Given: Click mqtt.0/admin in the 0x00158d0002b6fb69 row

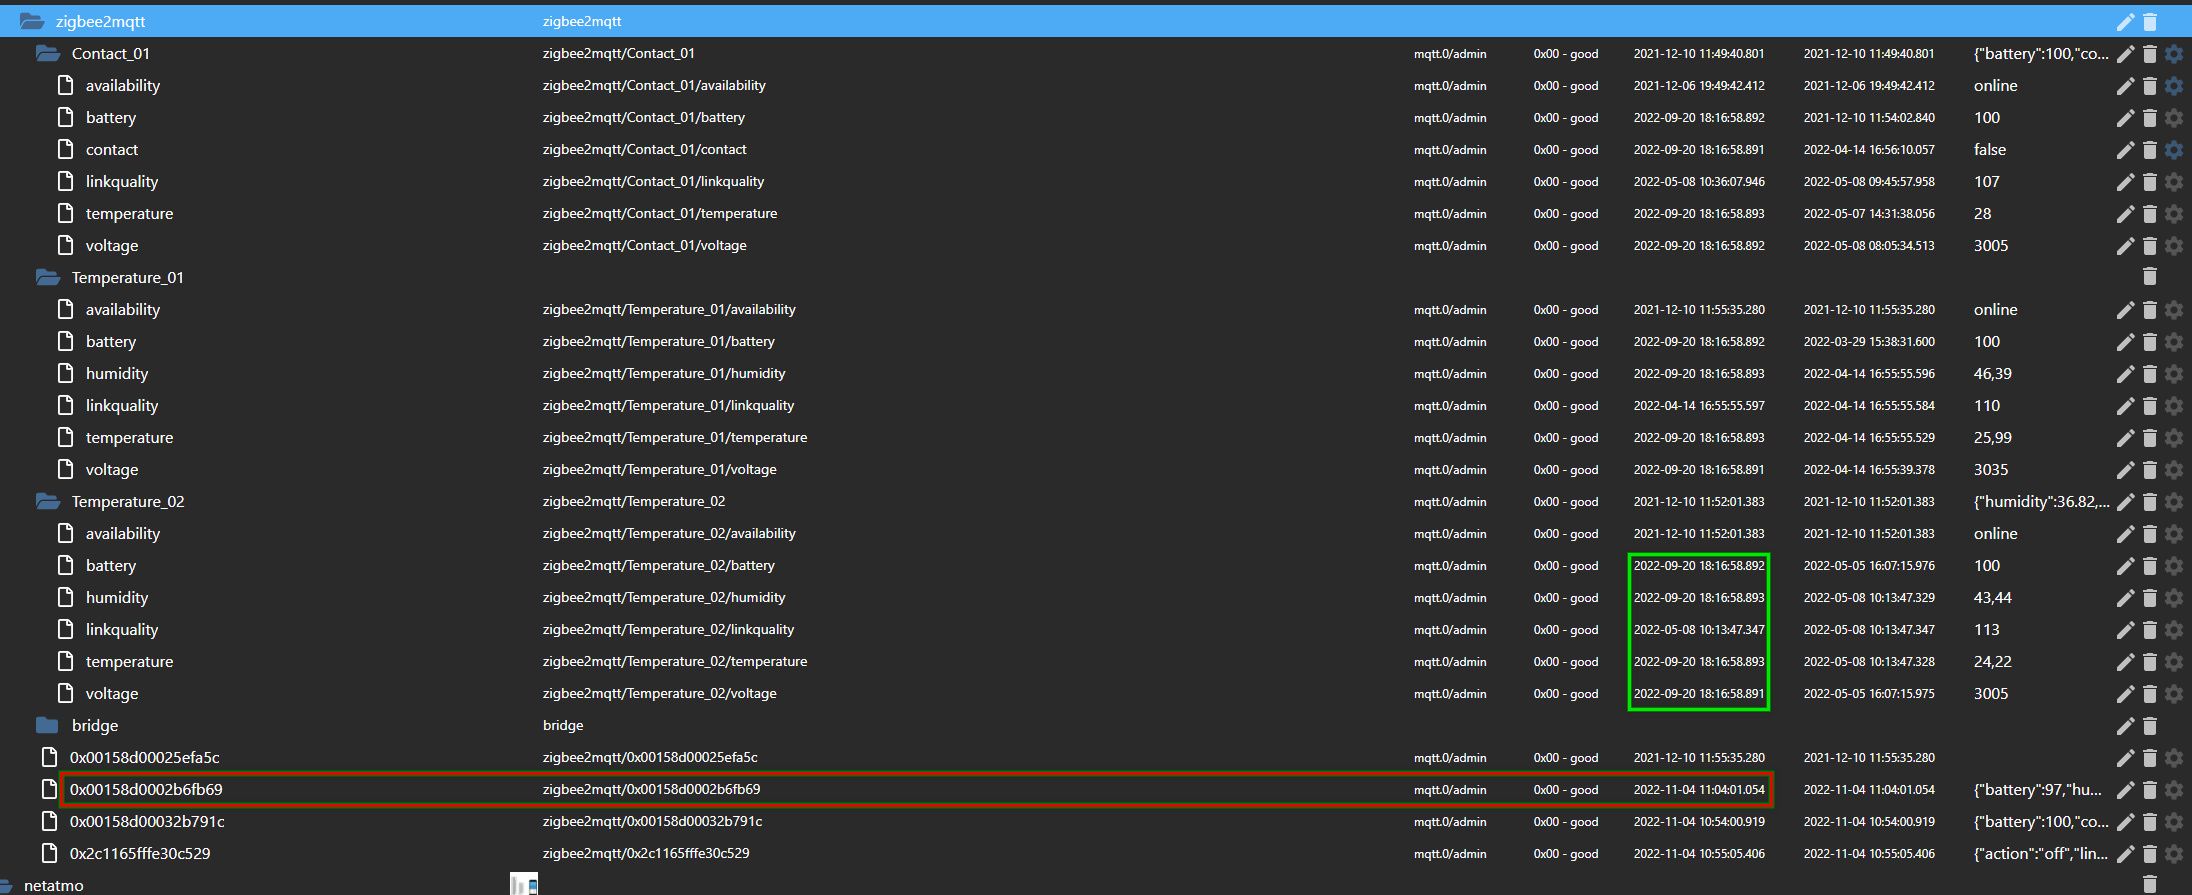Looking at the screenshot, I should pyautogui.click(x=1450, y=790).
